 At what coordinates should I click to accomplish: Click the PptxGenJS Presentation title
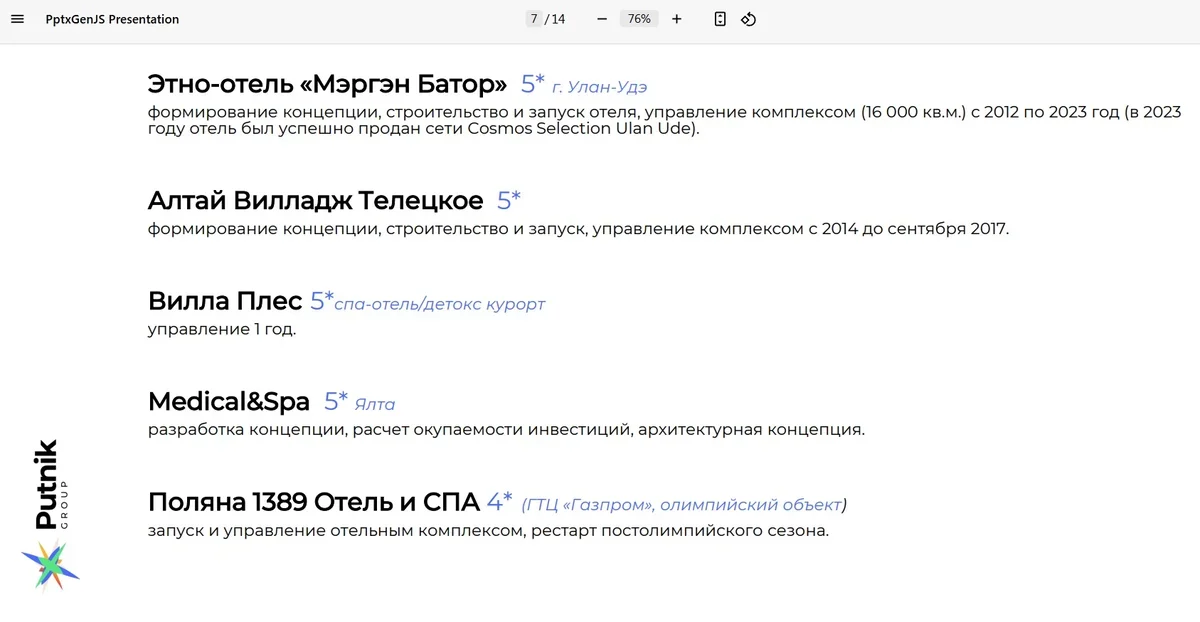(112, 19)
